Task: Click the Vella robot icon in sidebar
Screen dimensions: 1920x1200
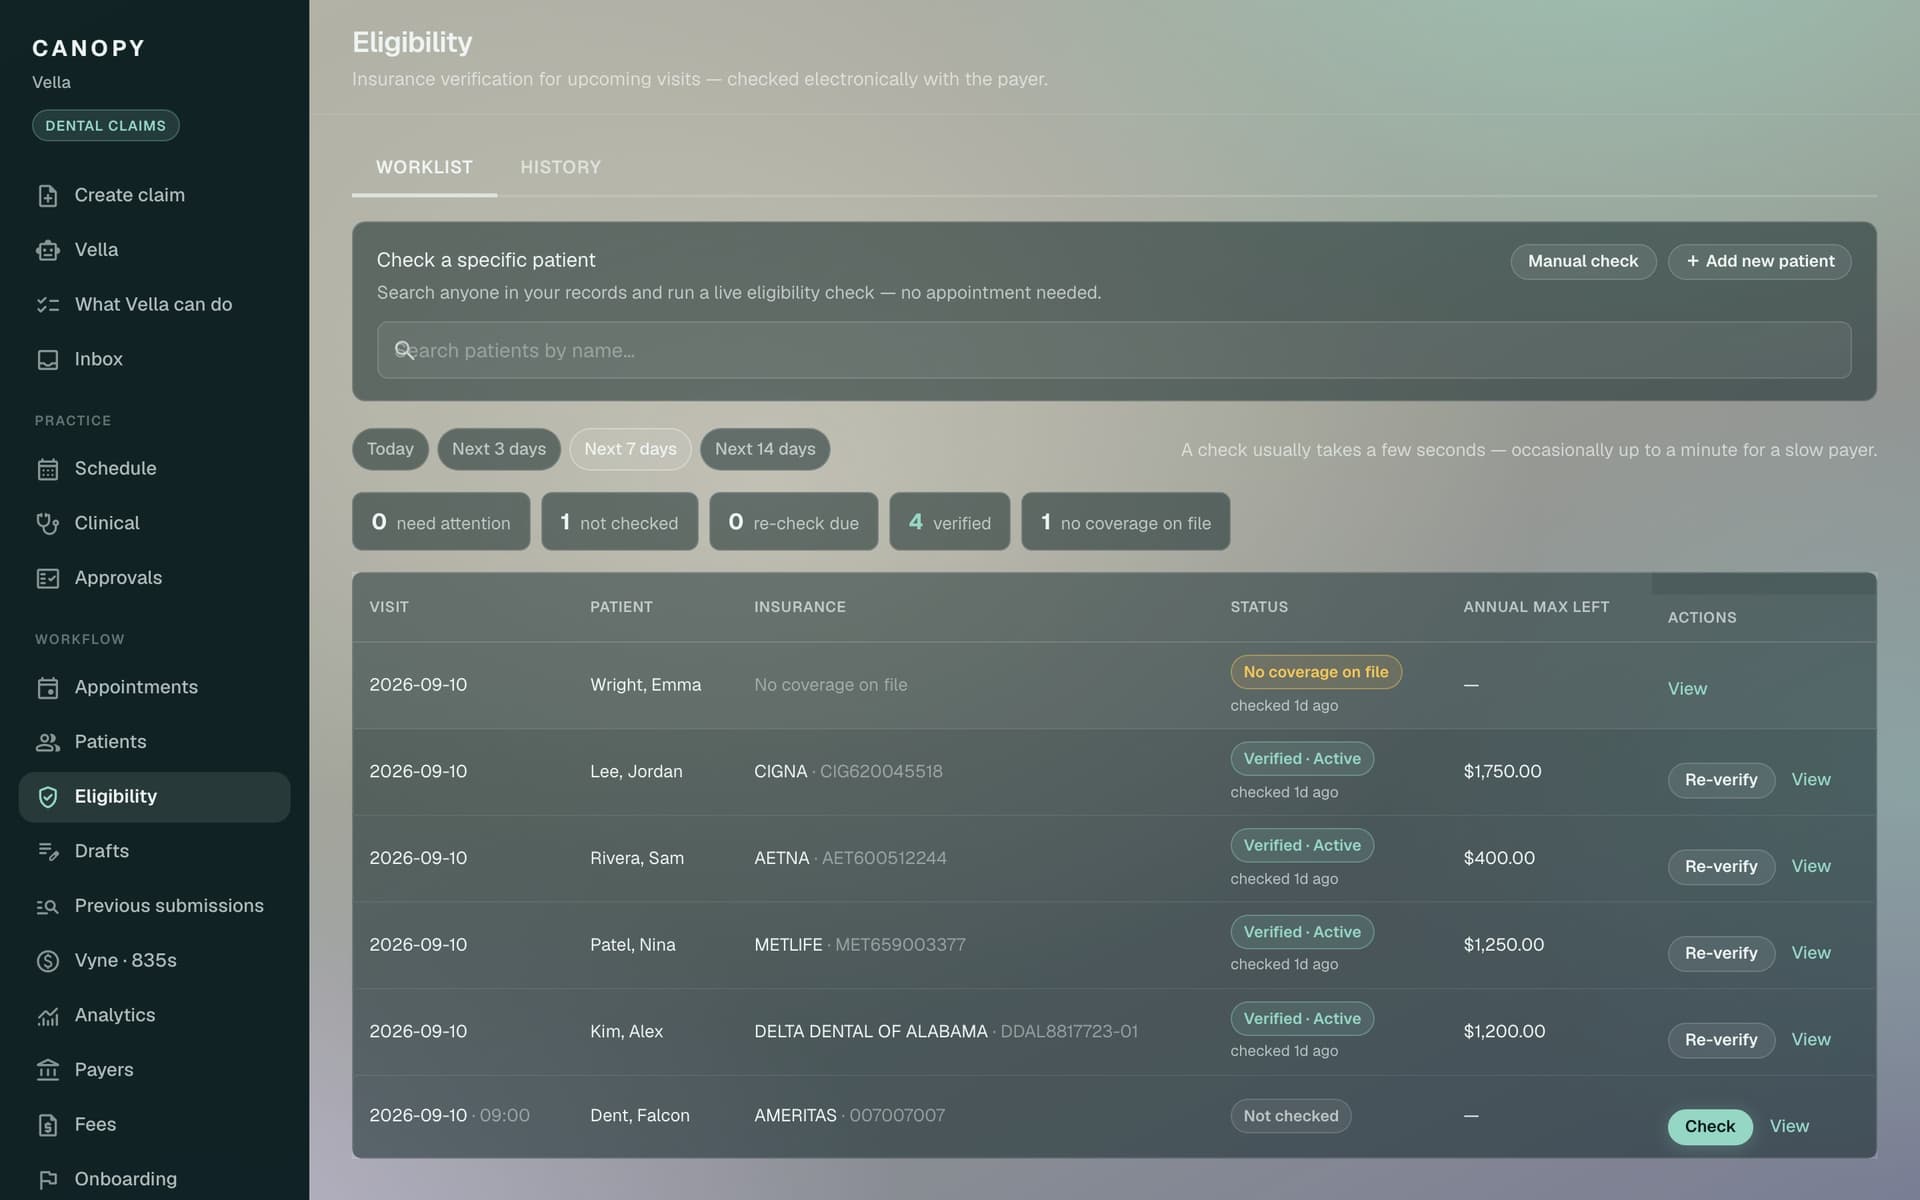Action: coord(48,250)
